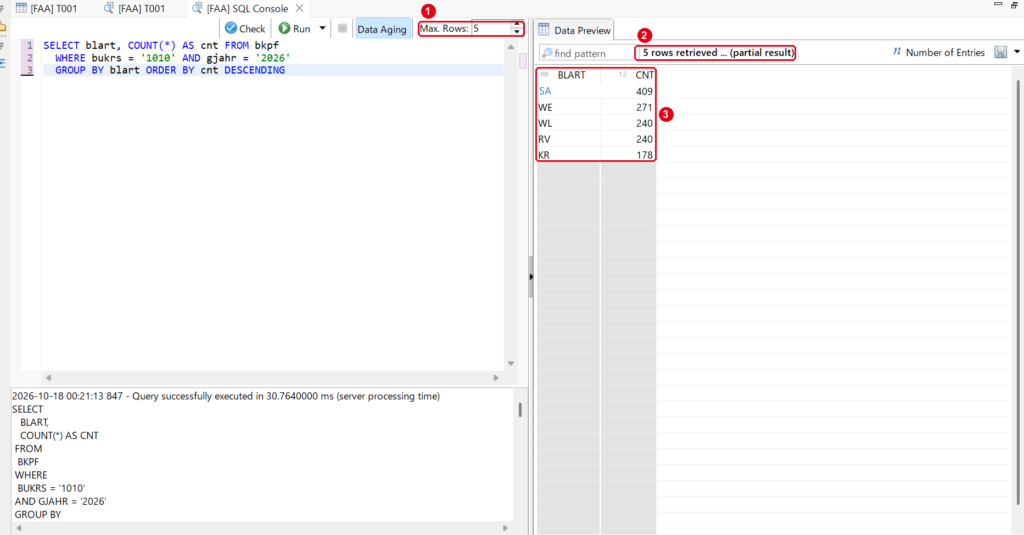Click the BLART column header

pyautogui.click(x=568, y=75)
